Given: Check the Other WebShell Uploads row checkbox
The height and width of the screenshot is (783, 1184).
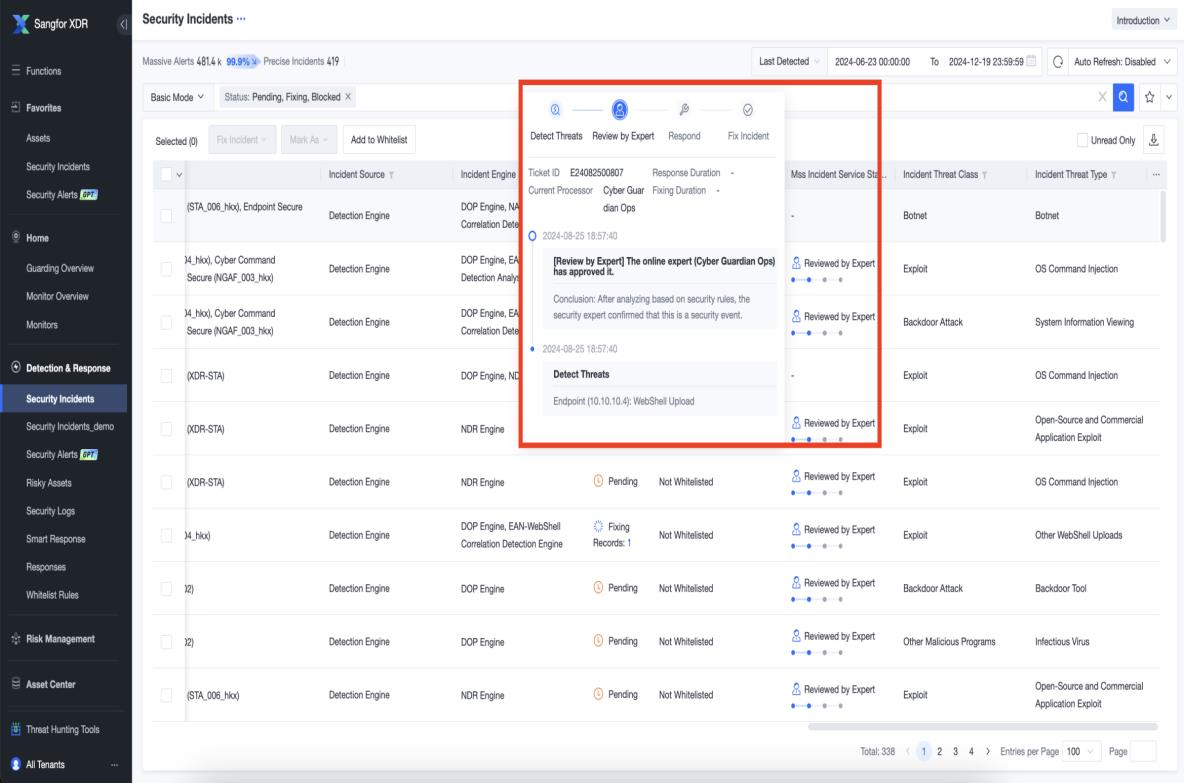Looking at the screenshot, I should point(166,535).
